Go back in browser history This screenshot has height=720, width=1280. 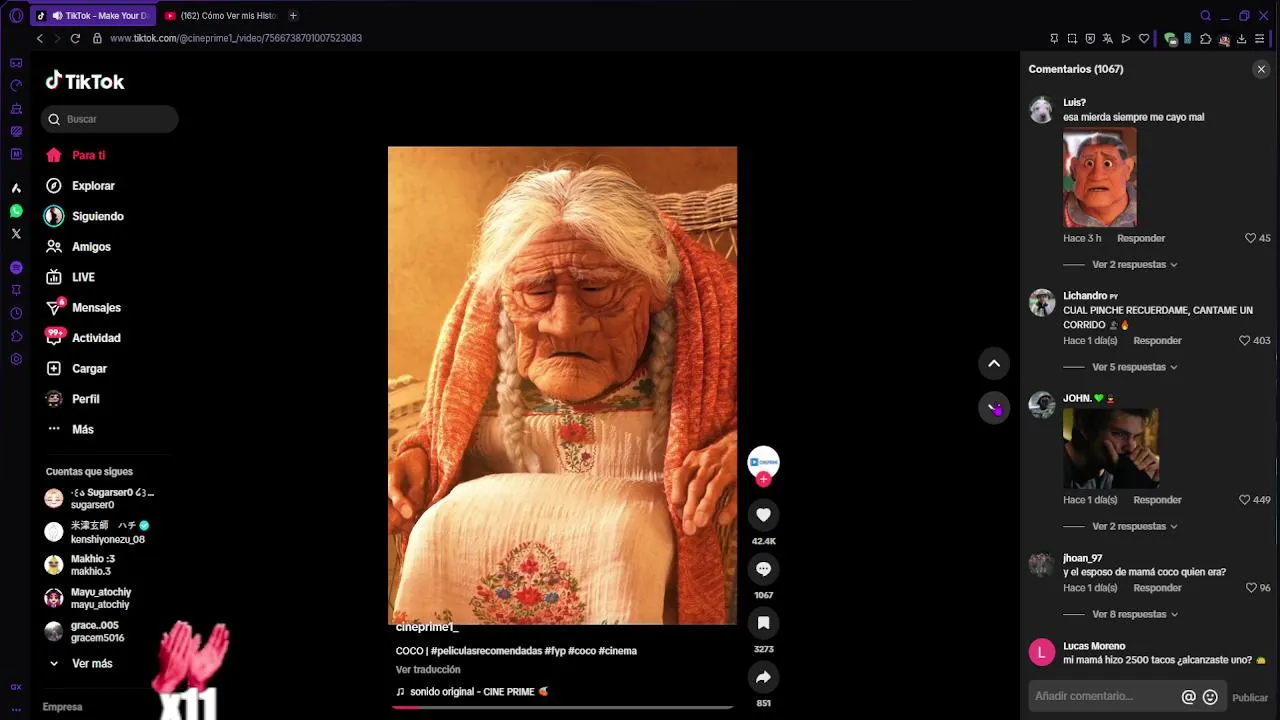[40, 38]
